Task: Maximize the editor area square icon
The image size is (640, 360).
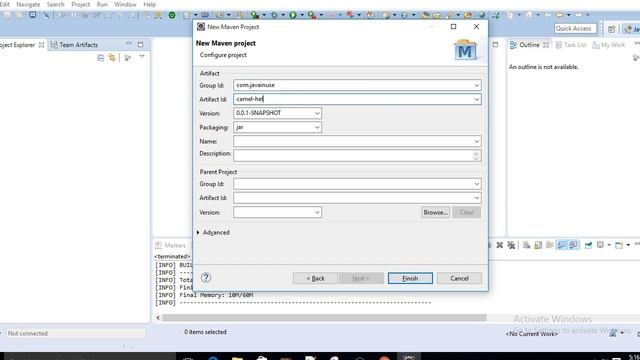Action: pyautogui.click(x=495, y=44)
